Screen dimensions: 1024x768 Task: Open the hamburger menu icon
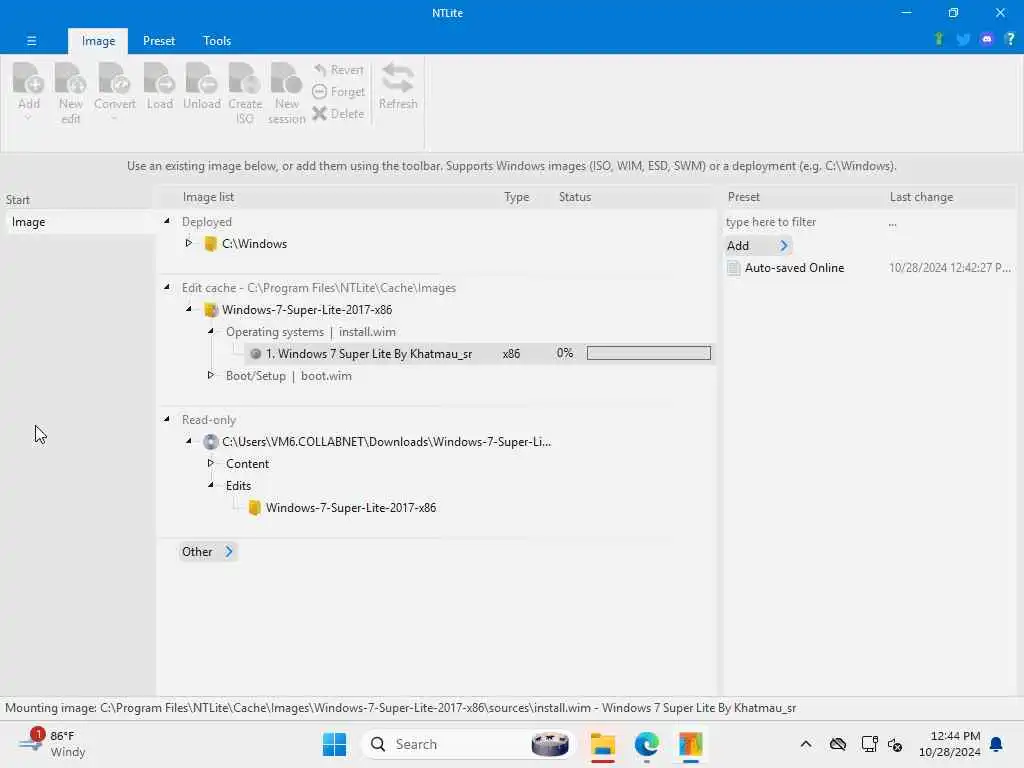[31, 40]
